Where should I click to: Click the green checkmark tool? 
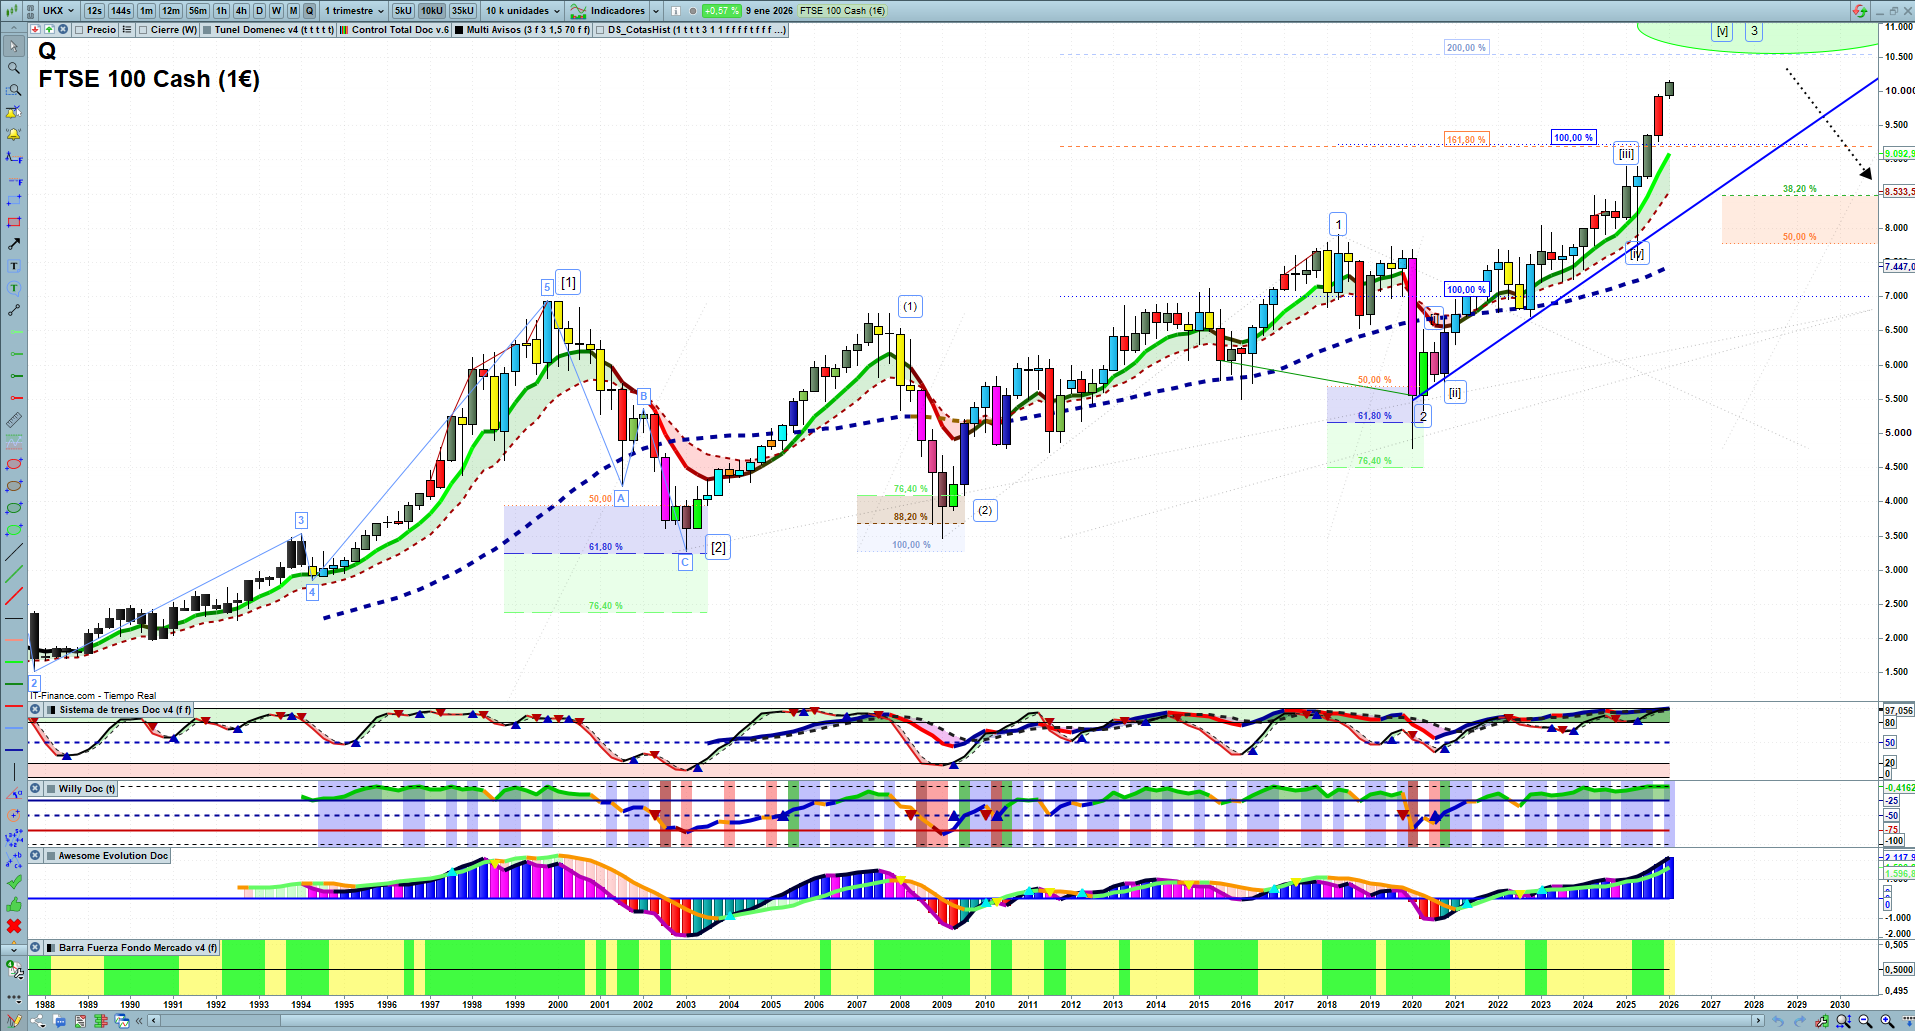(14, 882)
